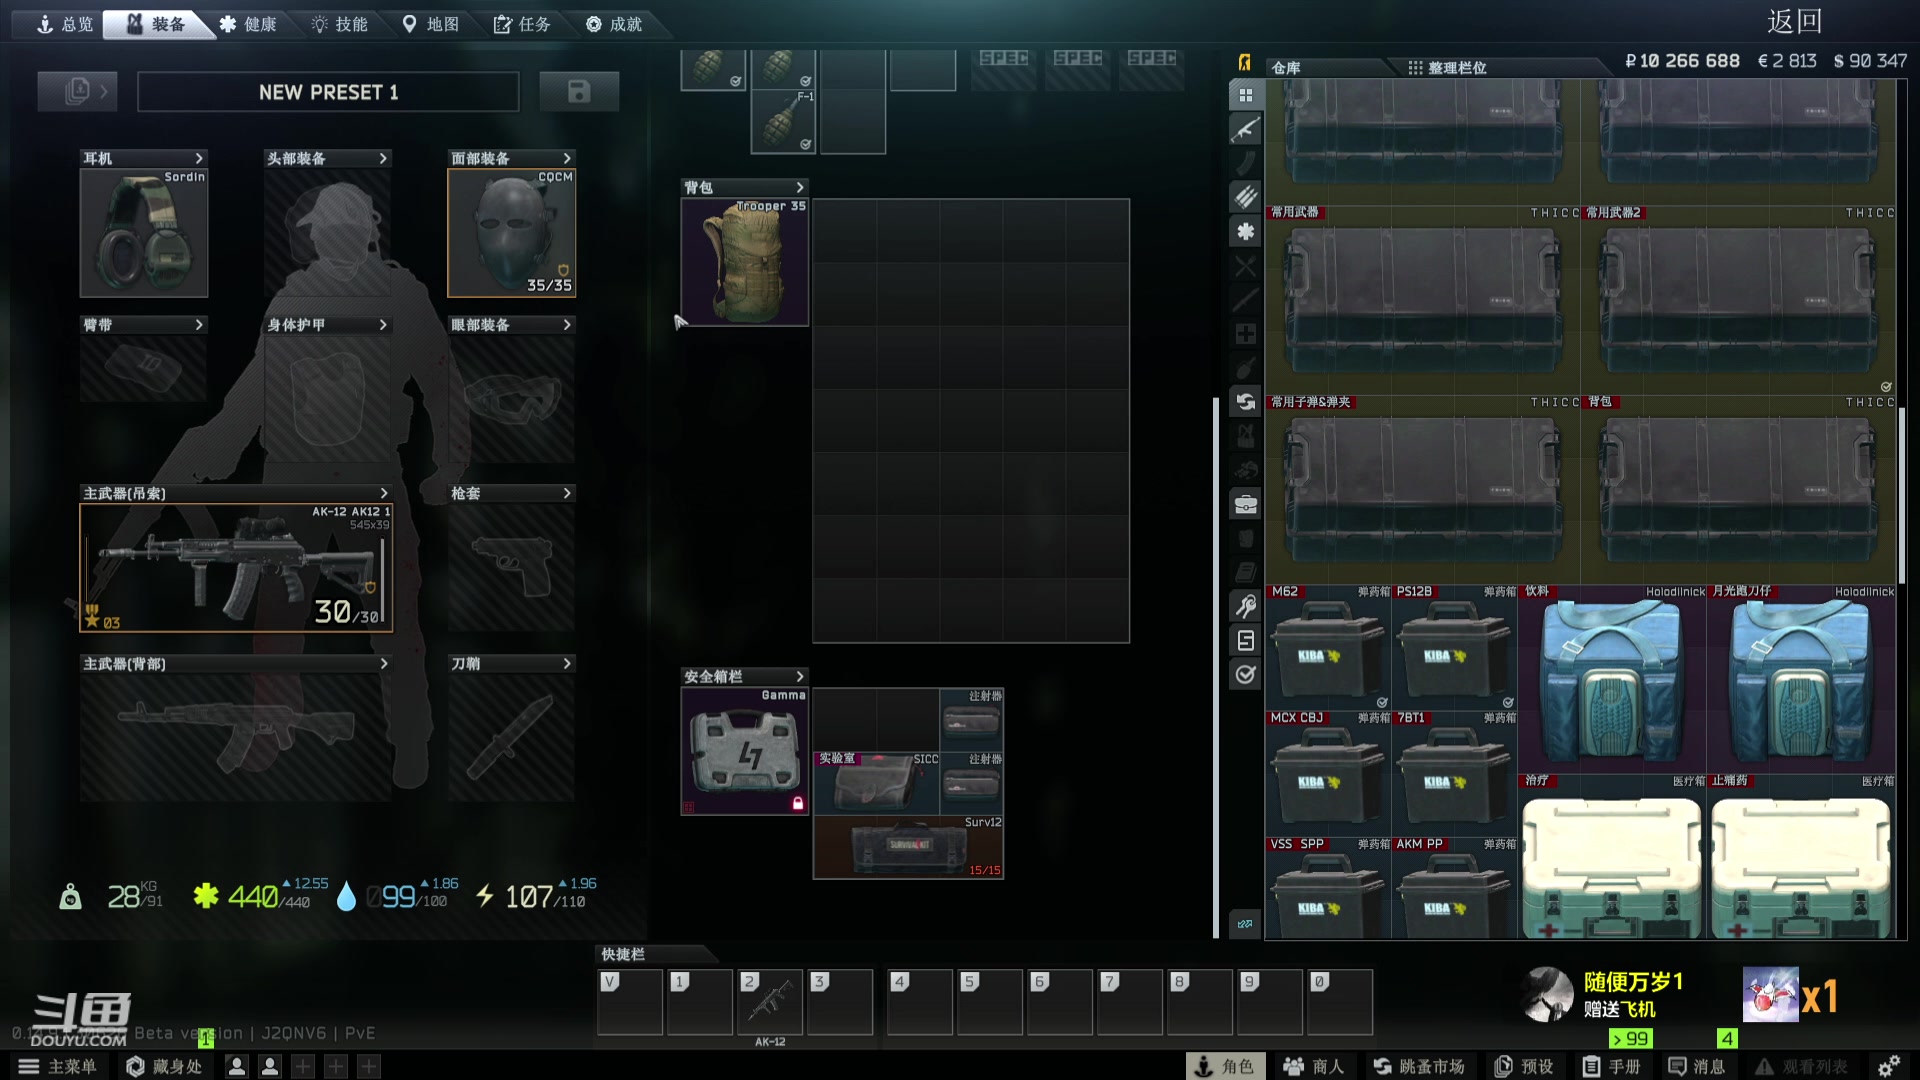Toggle the checkmark filter in stash sidebar
1920x1080 pixels.
point(1246,674)
